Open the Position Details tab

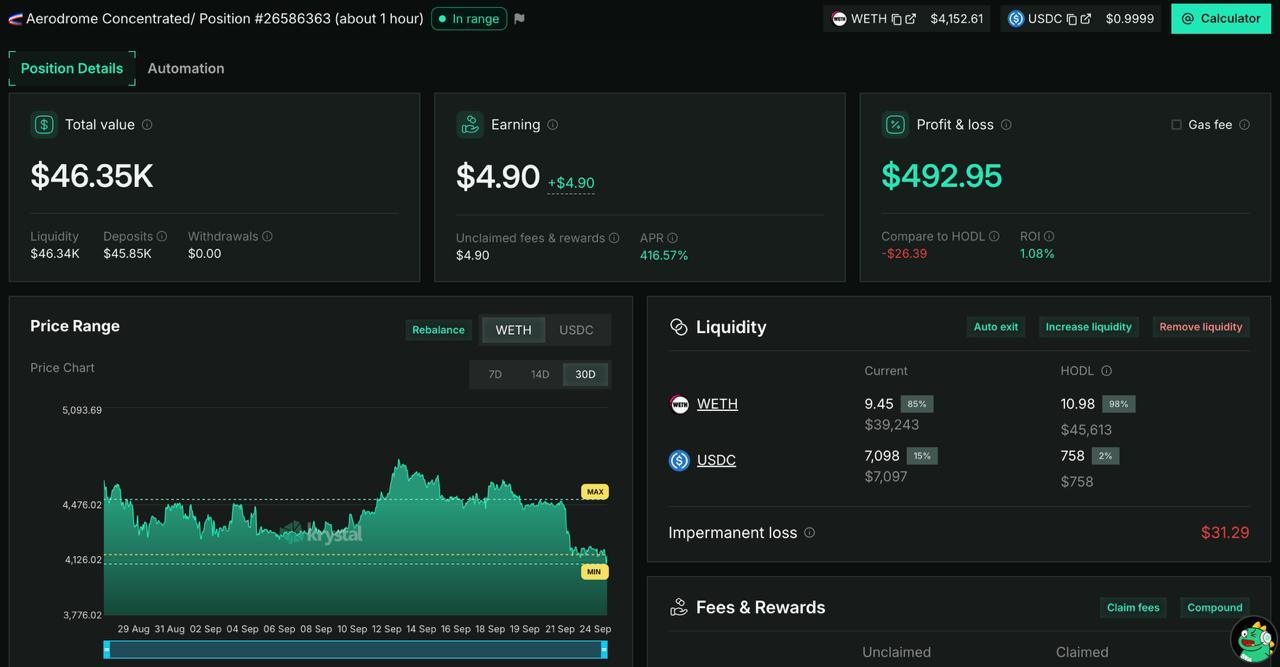(72, 68)
